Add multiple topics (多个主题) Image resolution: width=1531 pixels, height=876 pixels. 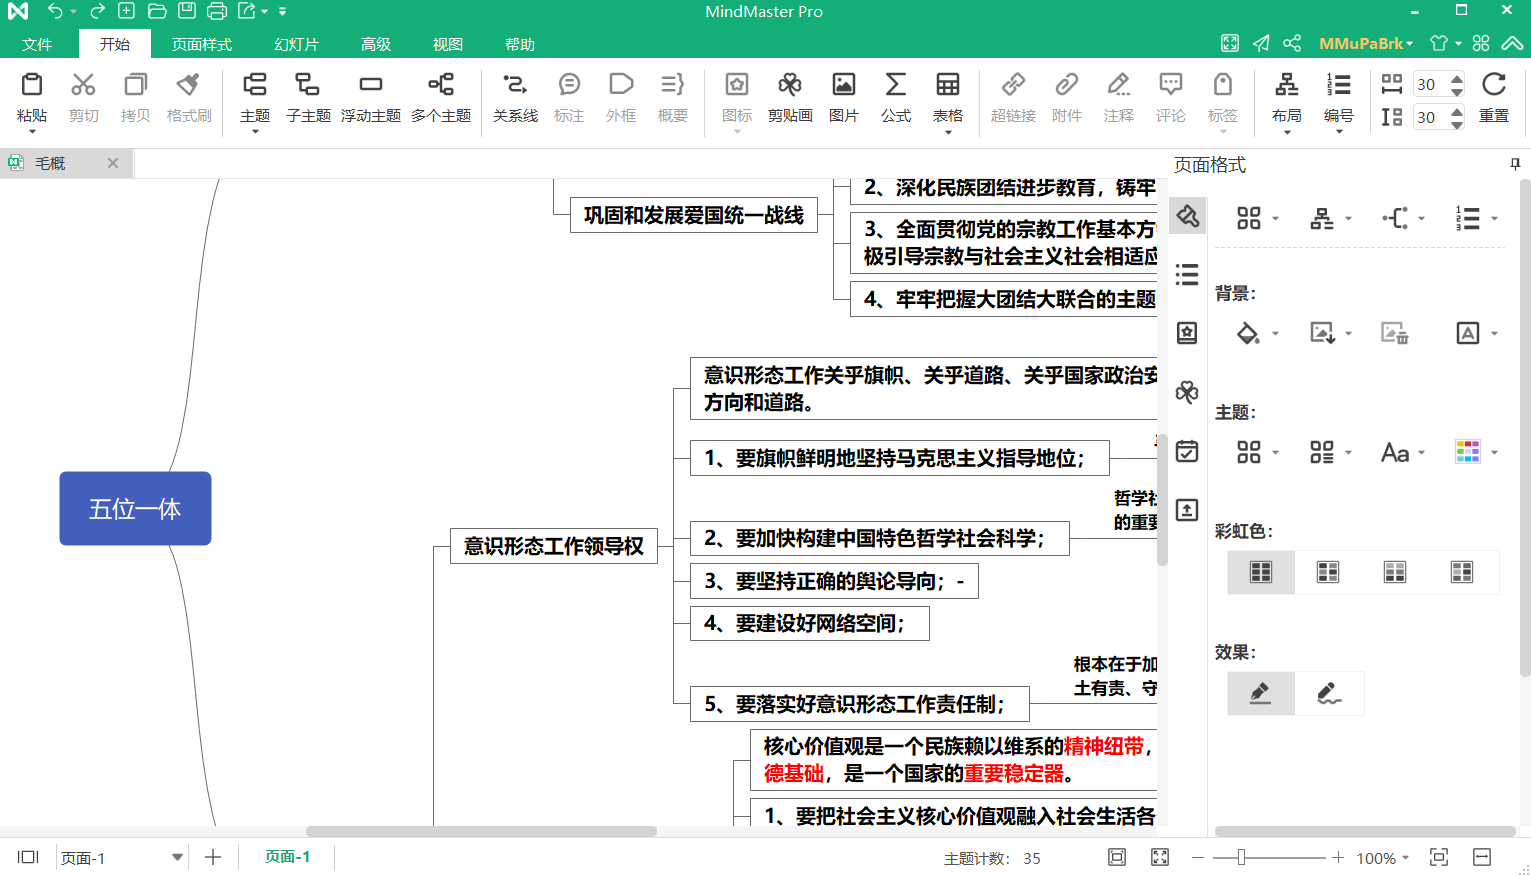(441, 85)
